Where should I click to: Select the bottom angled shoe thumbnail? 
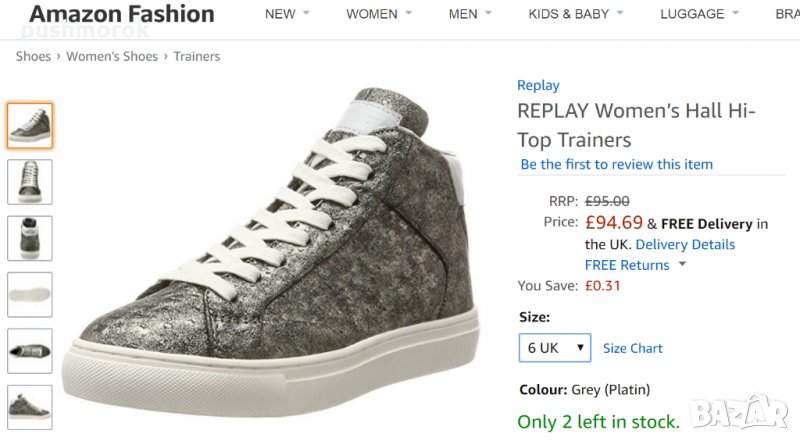click(30, 407)
